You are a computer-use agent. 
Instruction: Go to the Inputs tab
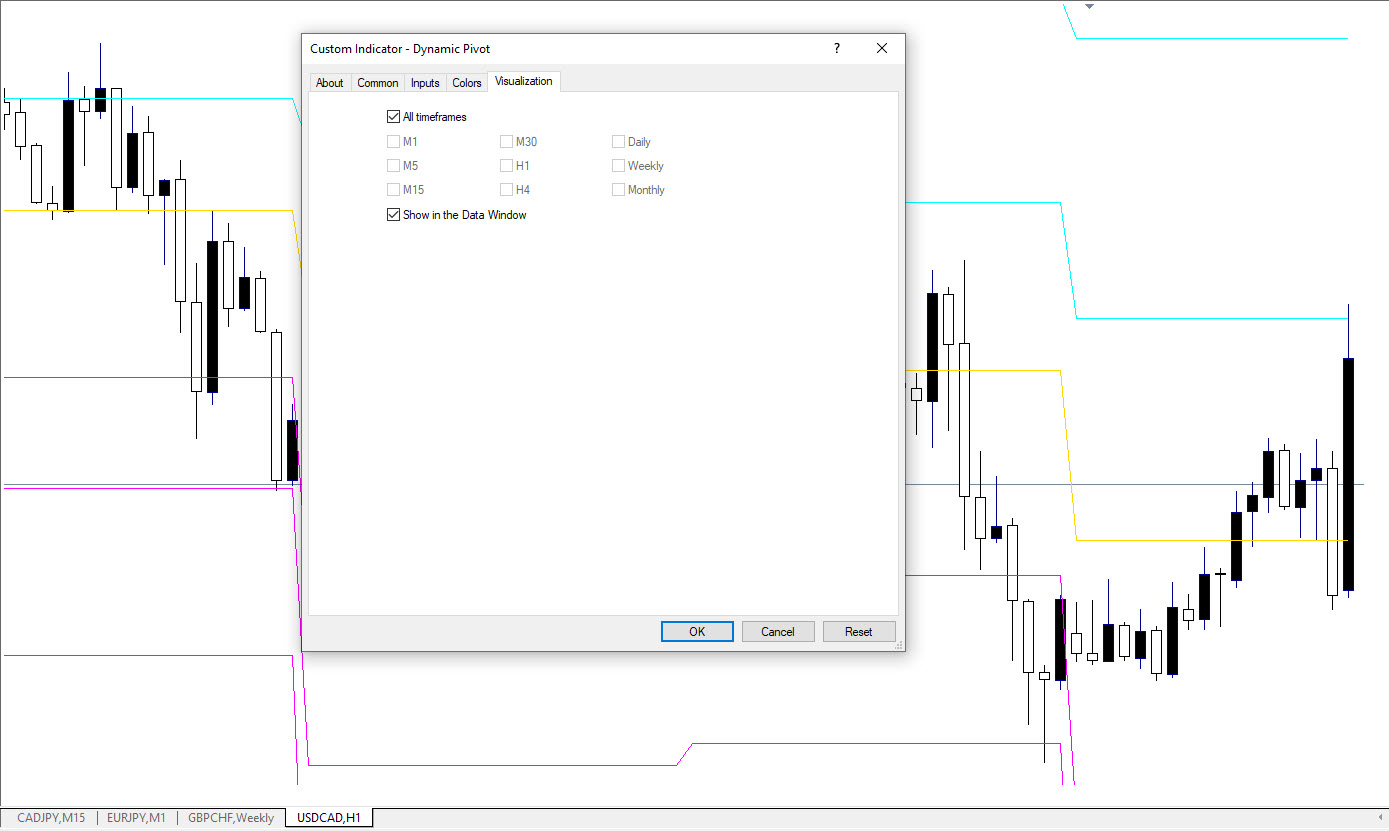(x=425, y=83)
